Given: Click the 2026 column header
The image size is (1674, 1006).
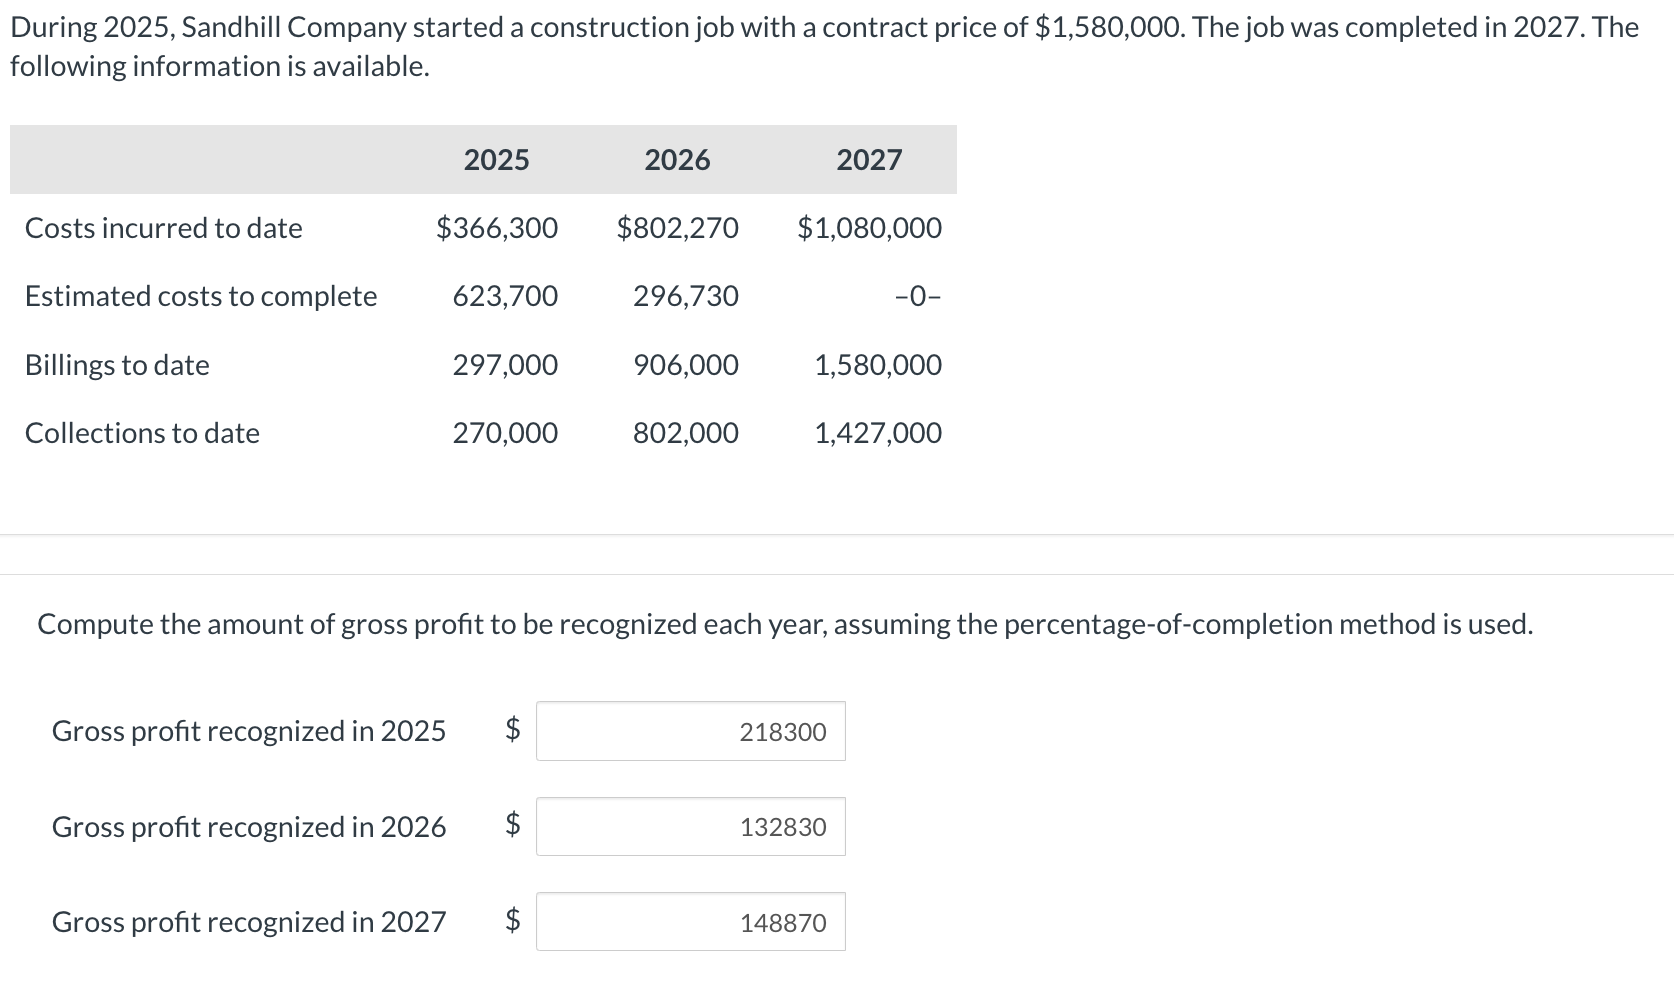Looking at the screenshot, I should pos(677,159).
